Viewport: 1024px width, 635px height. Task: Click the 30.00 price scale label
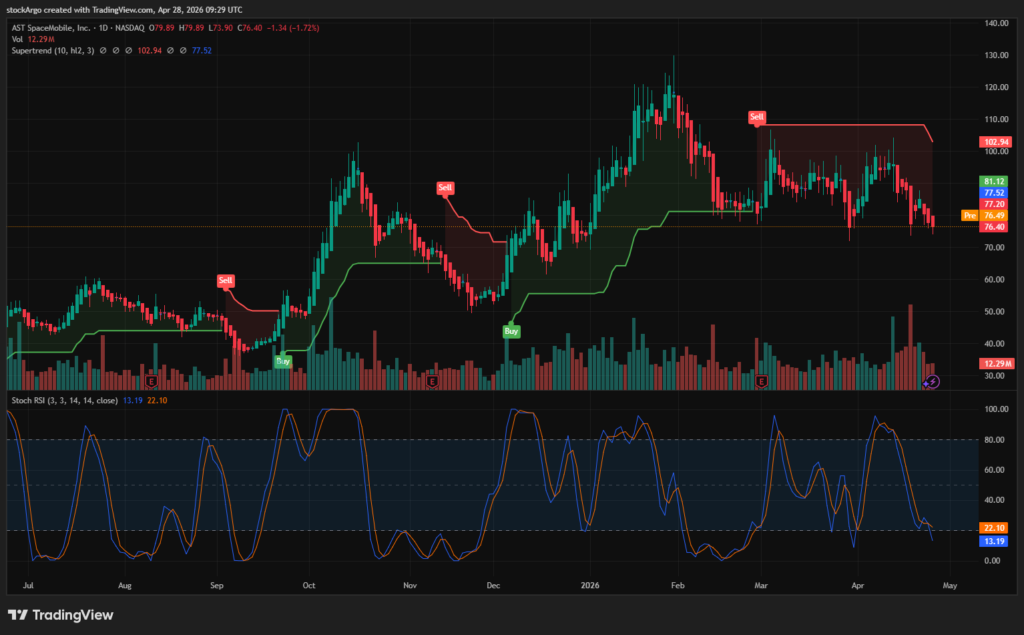point(994,376)
